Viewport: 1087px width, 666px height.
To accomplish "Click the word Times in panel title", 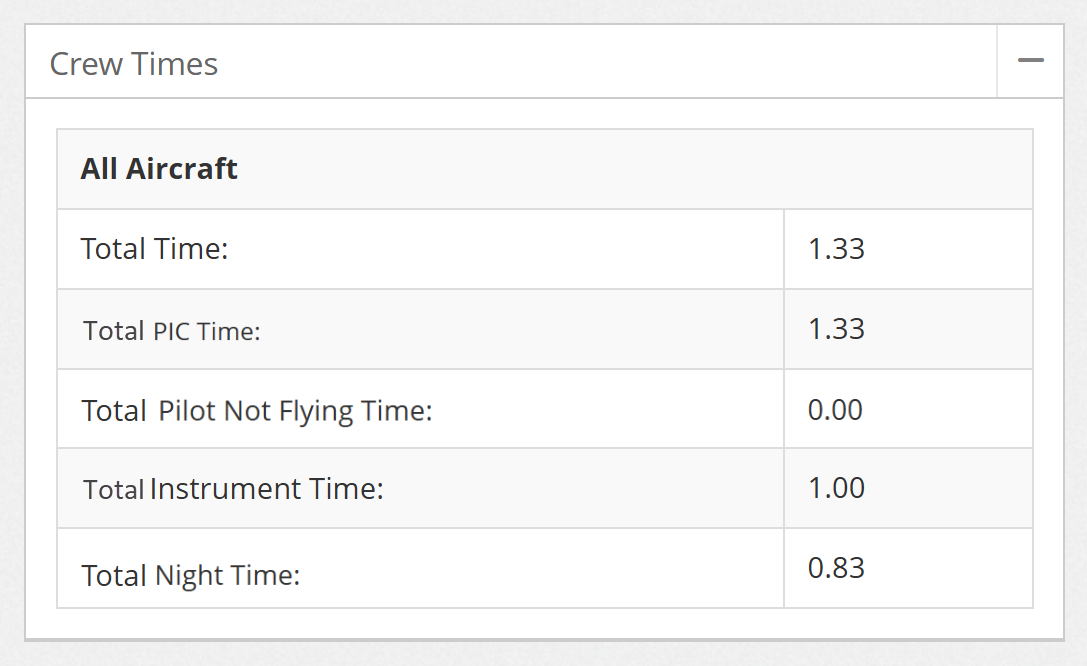I will [x=174, y=64].
